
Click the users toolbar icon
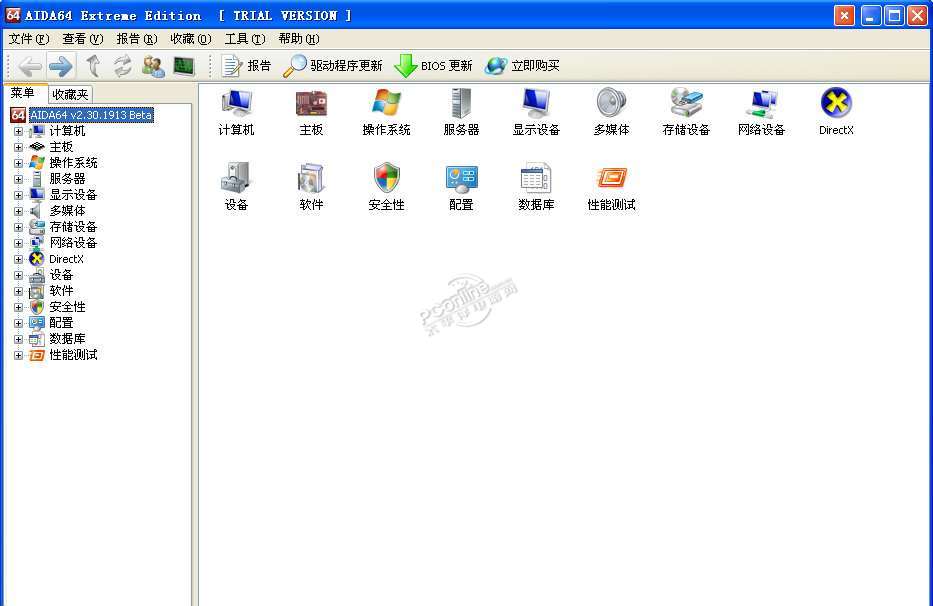pos(154,65)
